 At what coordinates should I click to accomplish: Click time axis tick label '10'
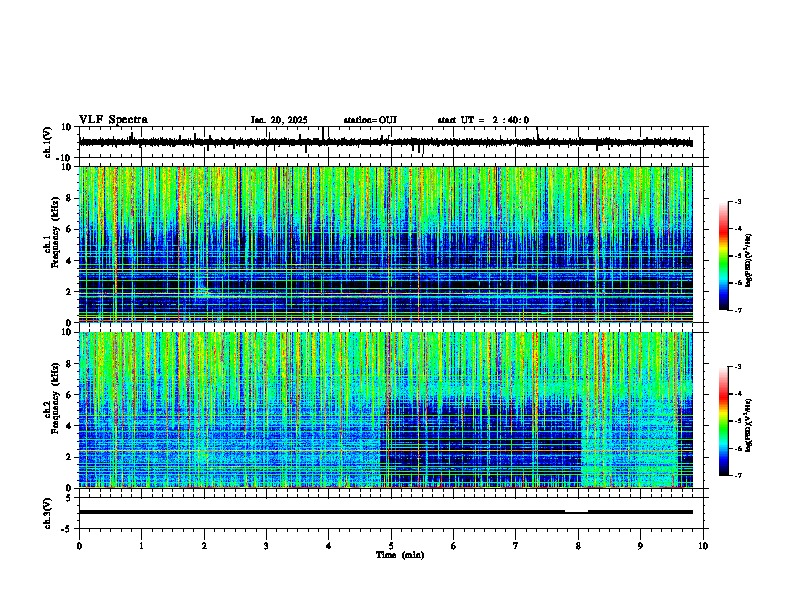[703, 546]
